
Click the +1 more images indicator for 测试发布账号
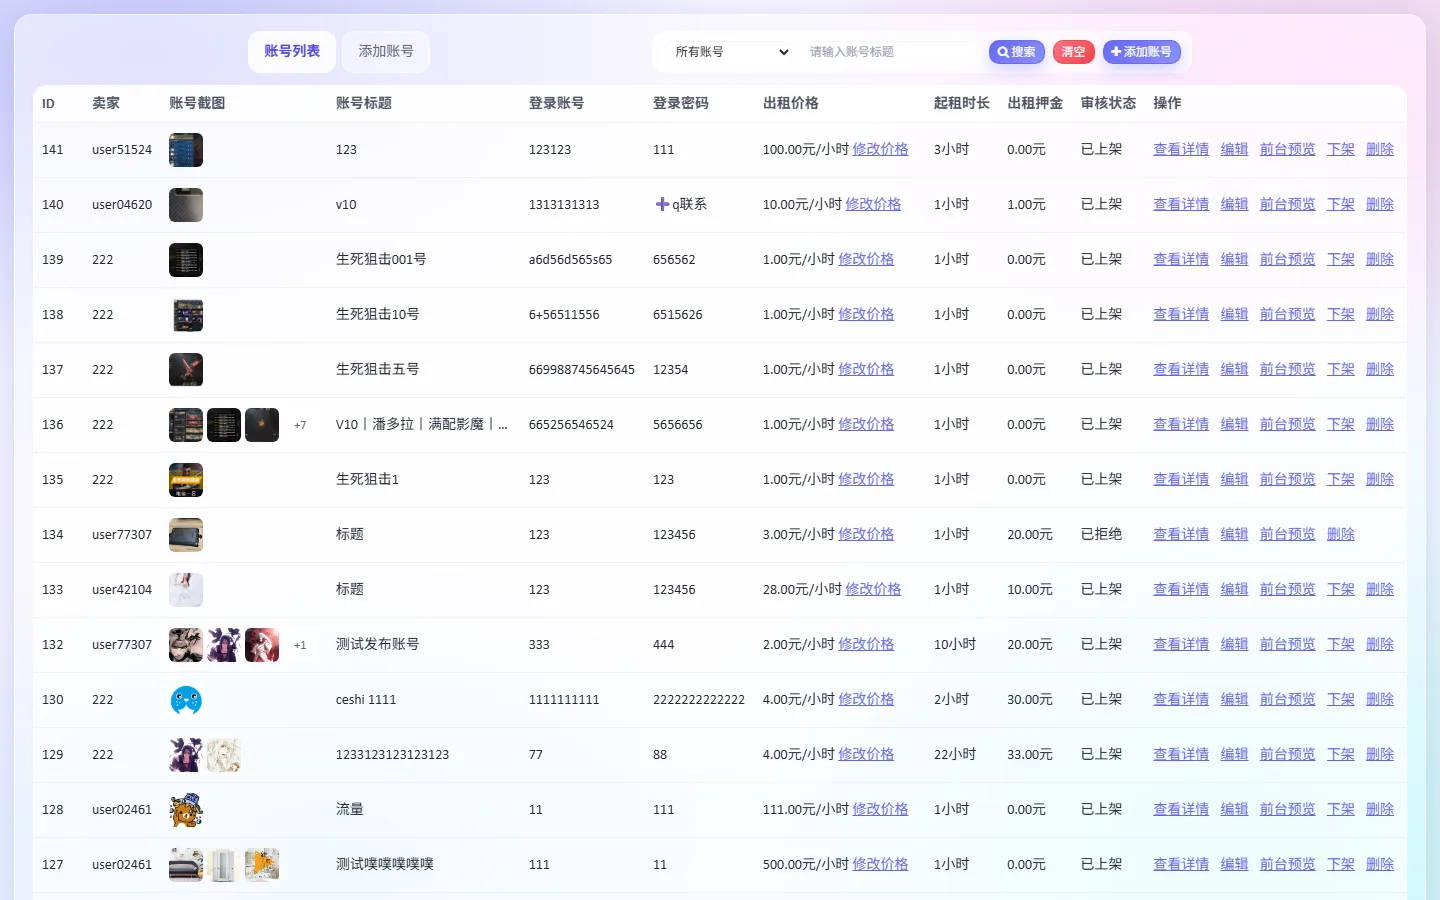(300, 645)
